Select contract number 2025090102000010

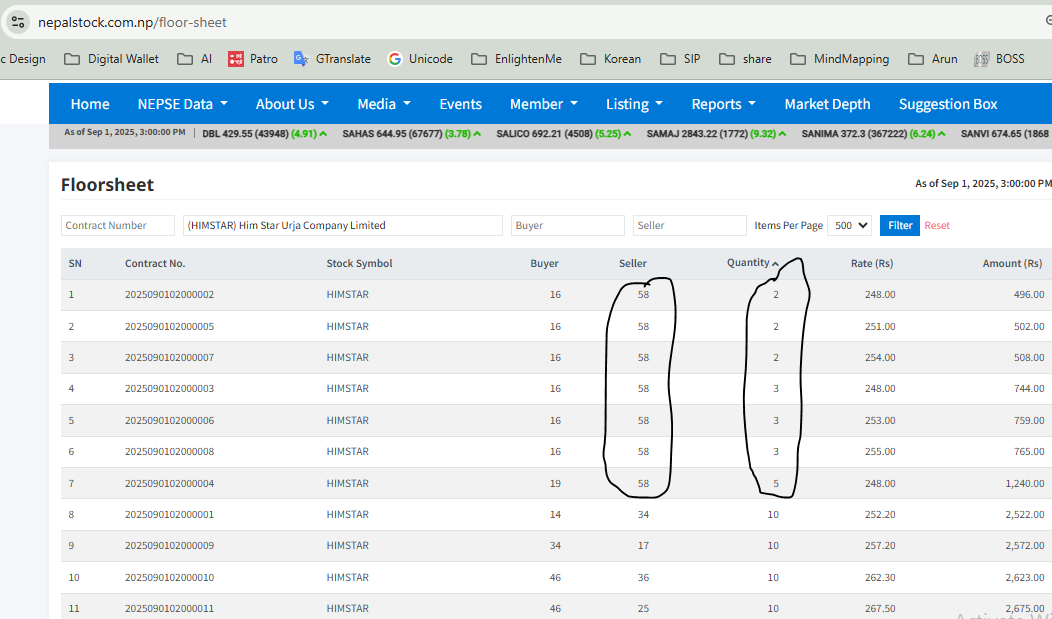(x=169, y=577)
